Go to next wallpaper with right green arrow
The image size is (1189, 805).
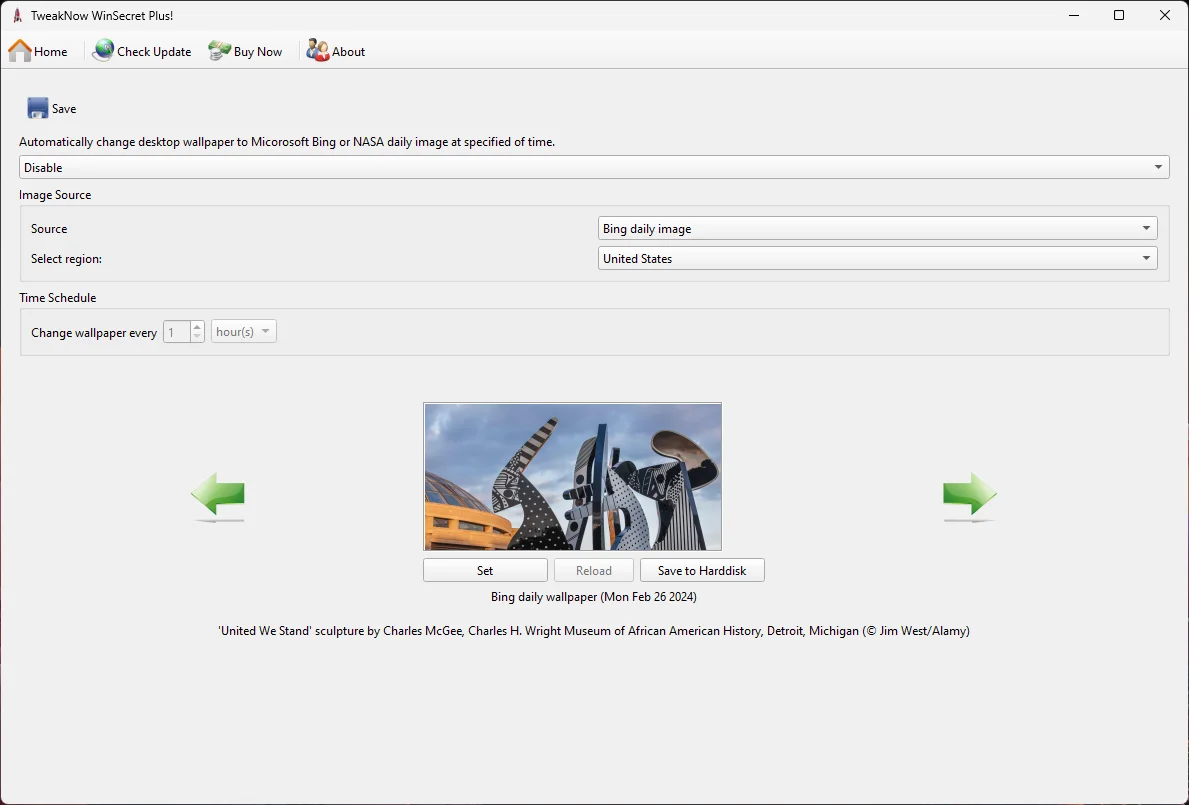[969, 496]
